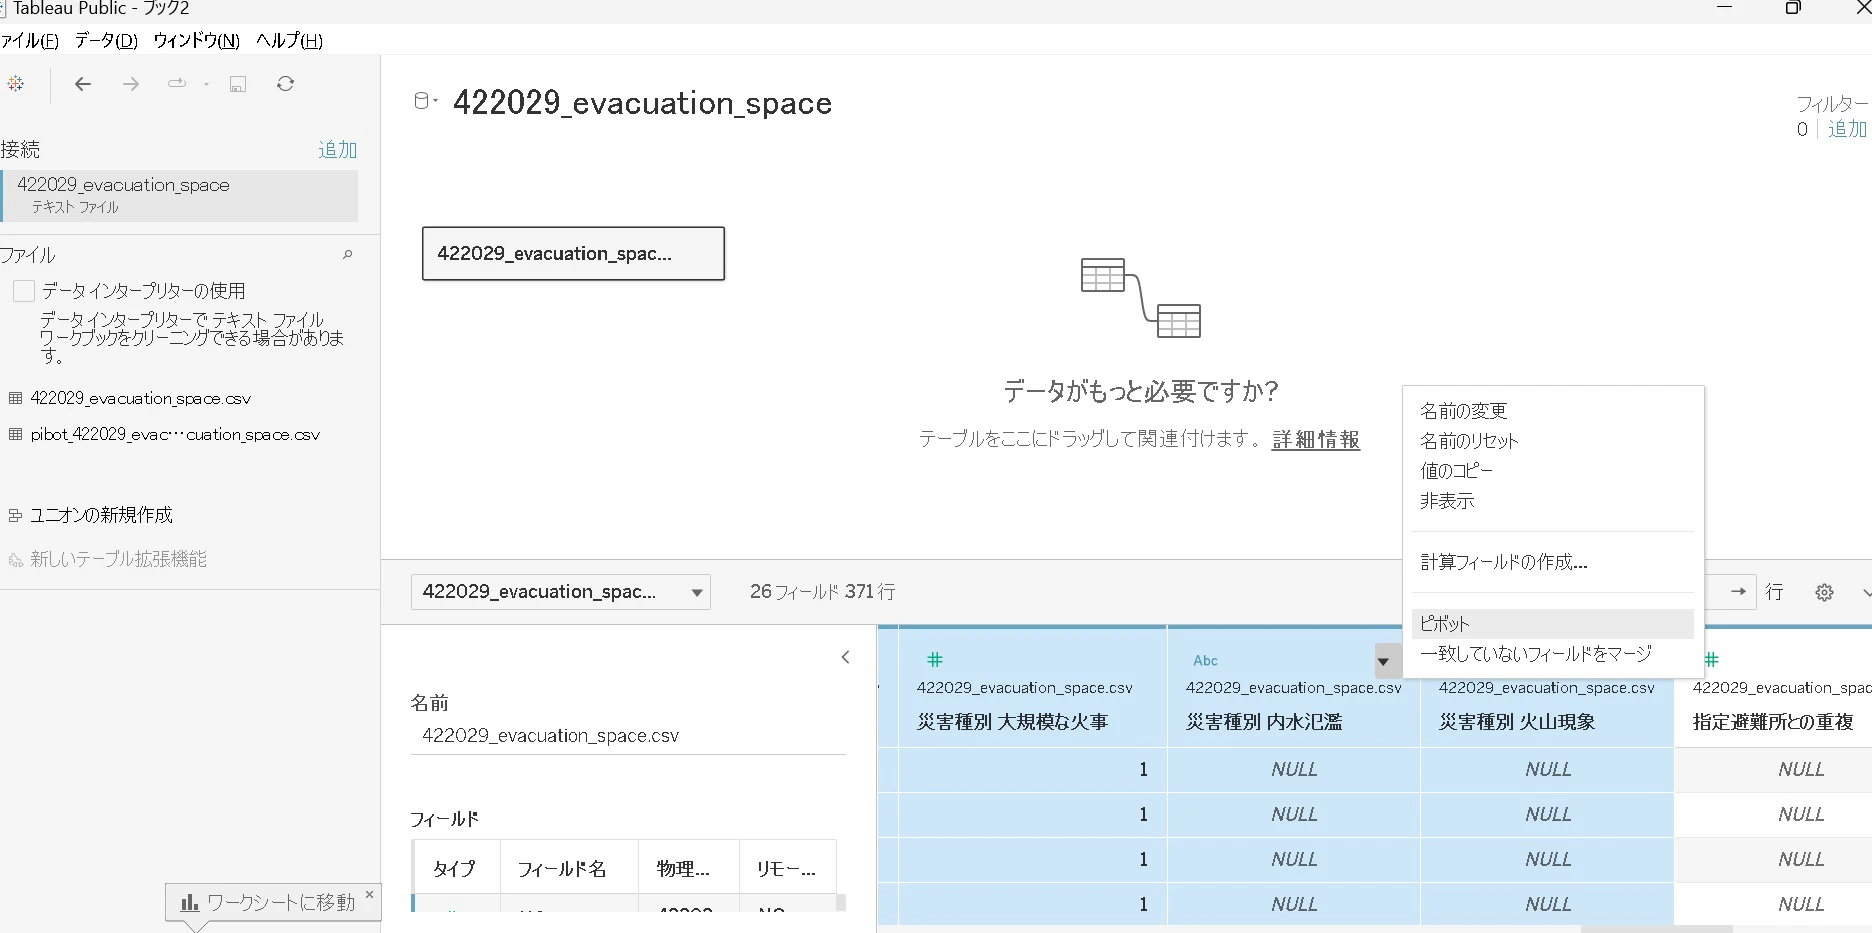This screenshot has width=1872, height=933.
Task: Open dropdown arrow on 災害種別 内水氾濫 column header
Action: click(1383, 661)
